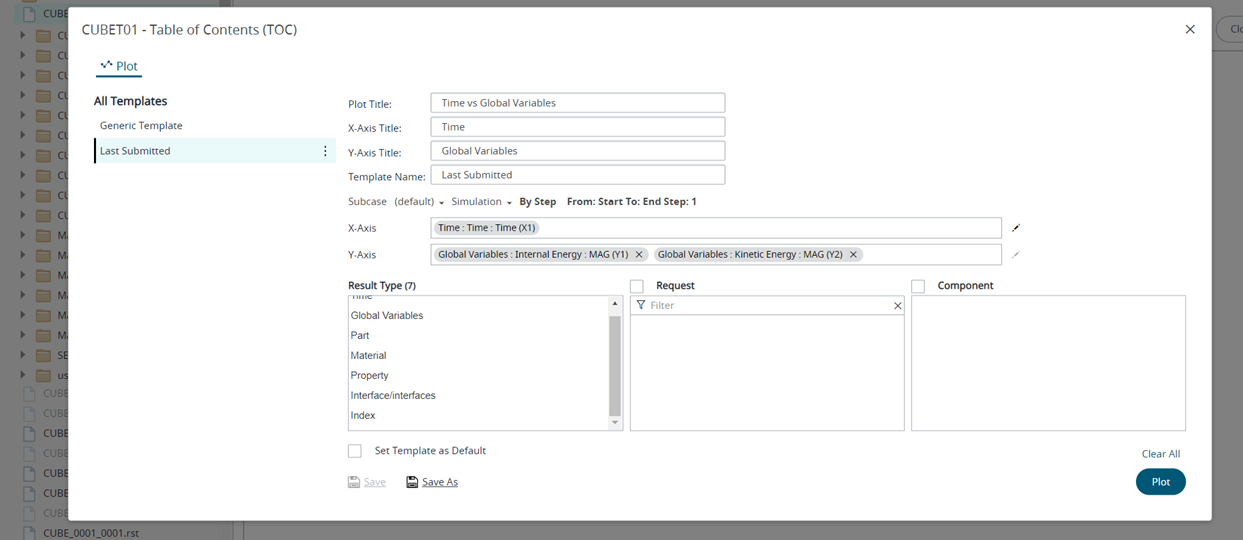
Task: Select the Generic Template entry
Action: click(x=141, y=126)
